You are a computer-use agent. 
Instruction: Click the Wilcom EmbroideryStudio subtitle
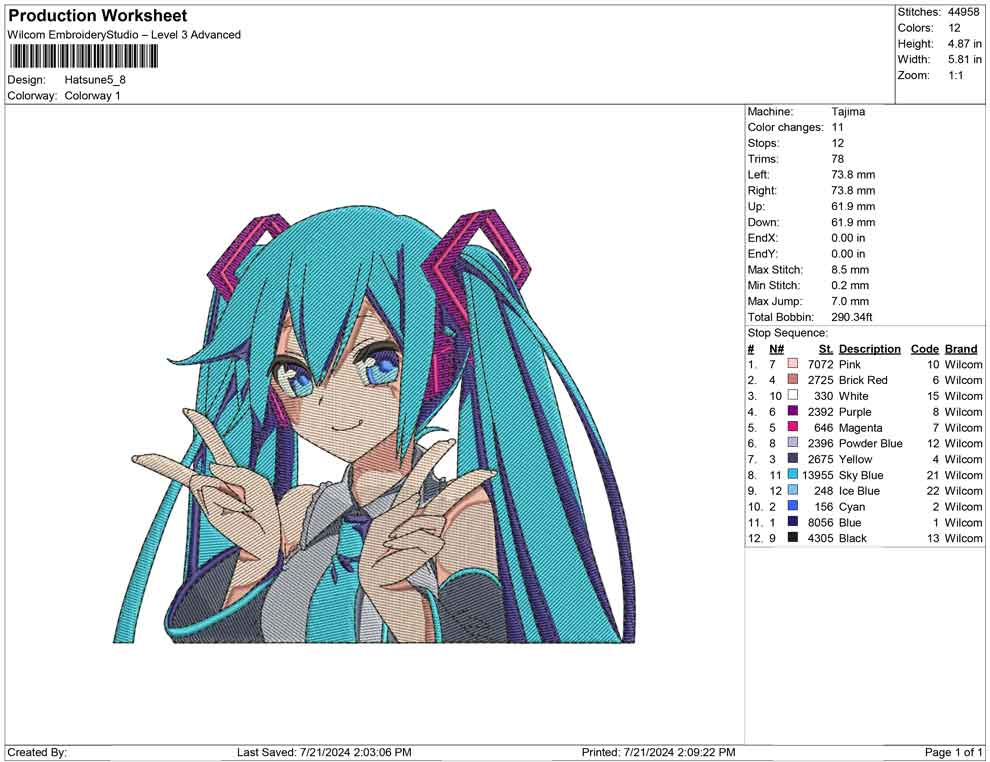click(124, 35)
